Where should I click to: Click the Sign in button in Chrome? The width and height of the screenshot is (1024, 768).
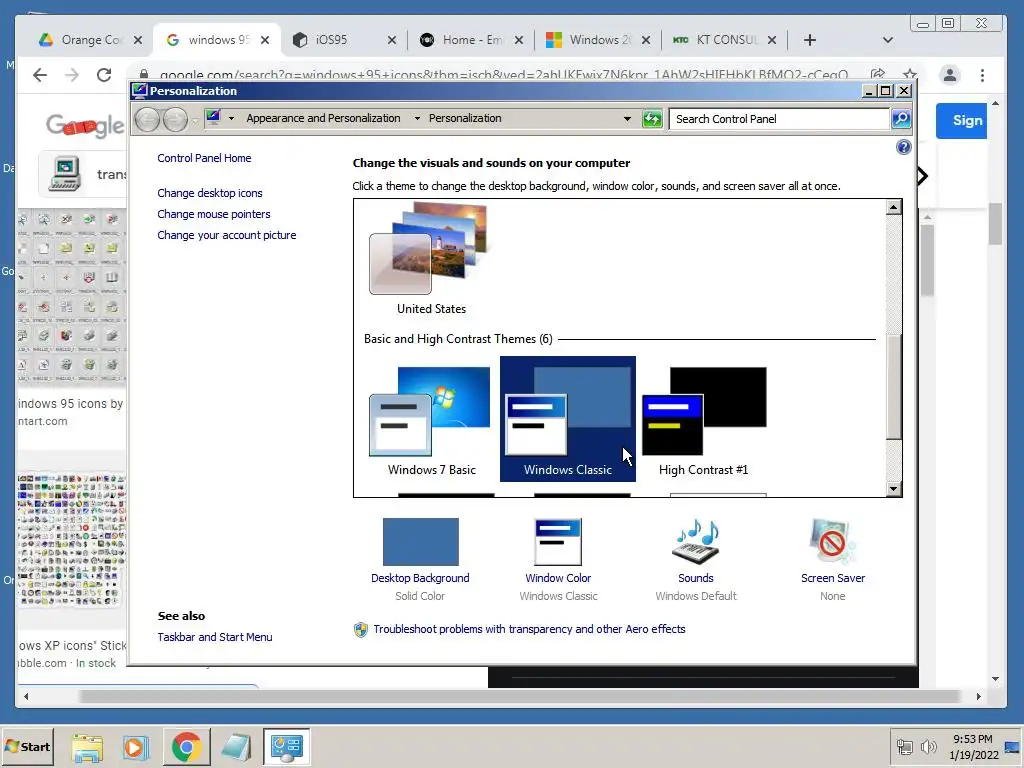962,121
